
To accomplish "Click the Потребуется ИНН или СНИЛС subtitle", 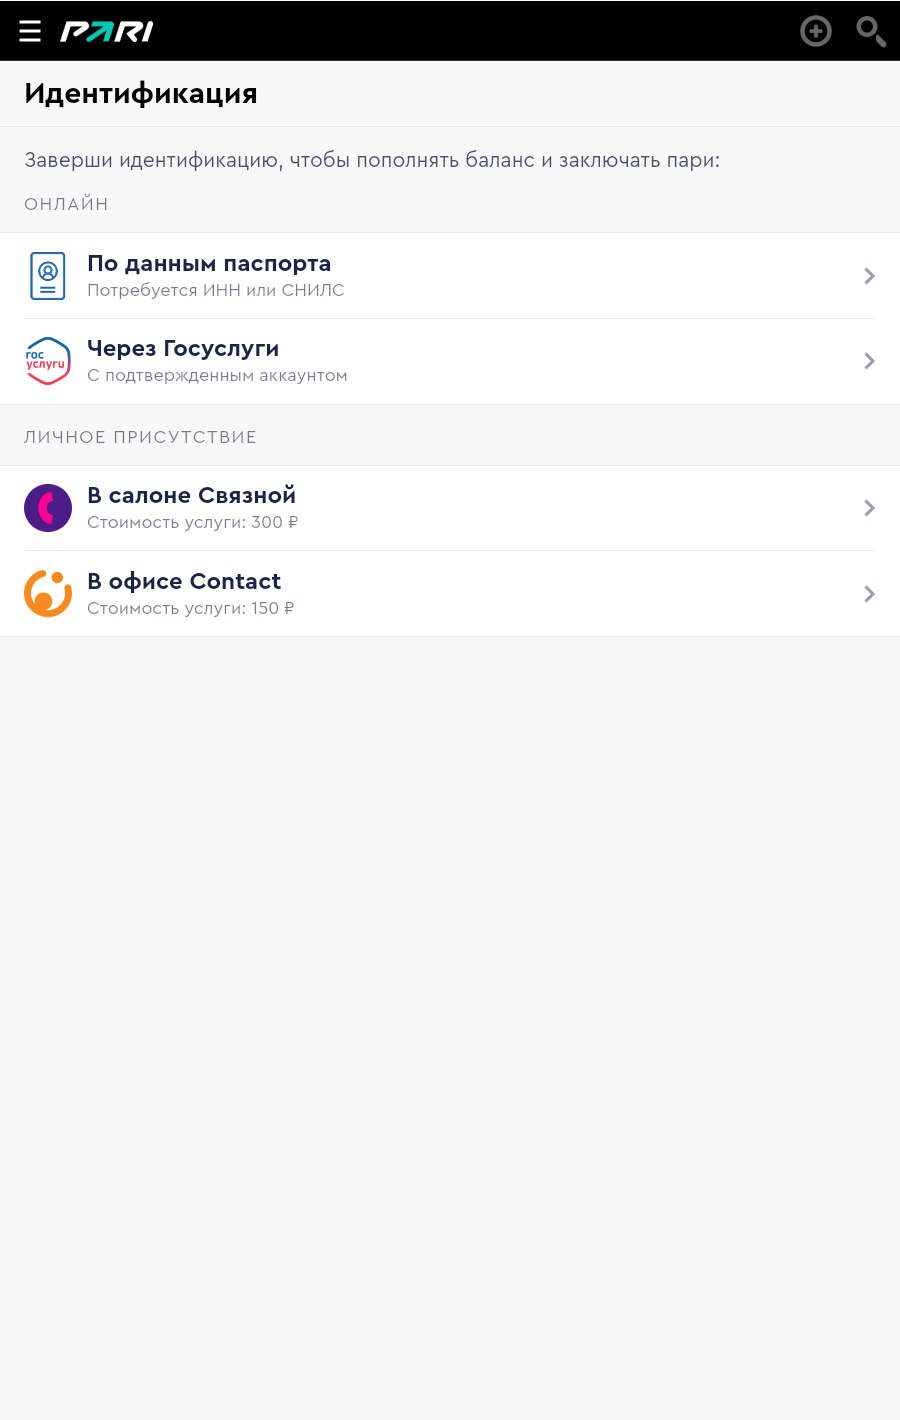I will (216, 290).
